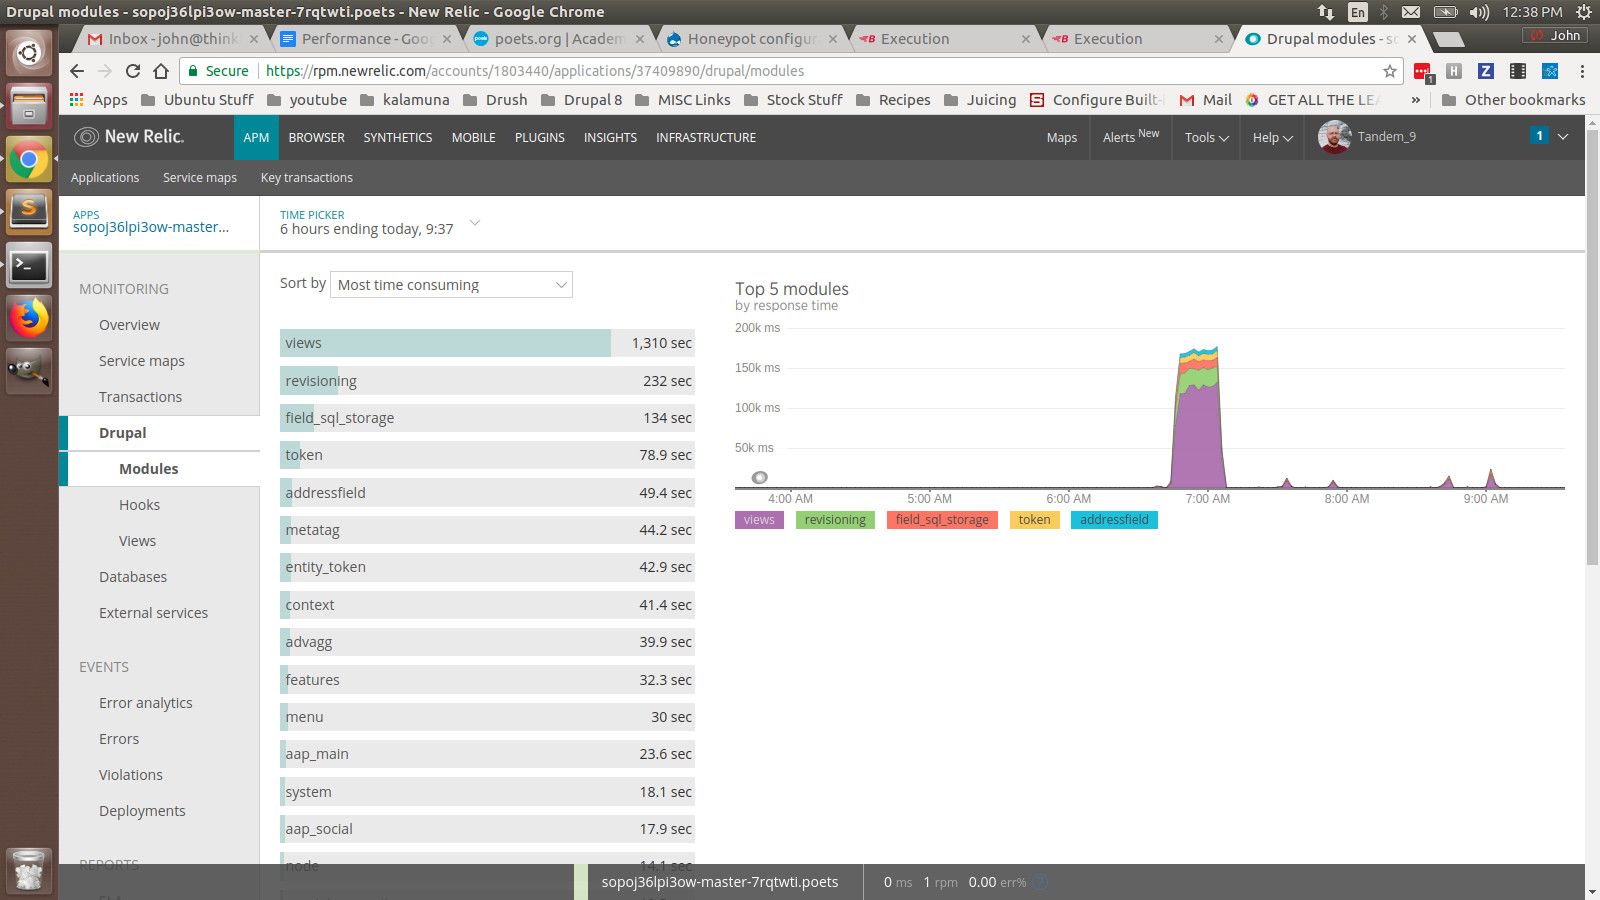The width and height of the screenshot is (1600, 900).
Task: Select the metatag module row
Action: click(x=487, y=530)
